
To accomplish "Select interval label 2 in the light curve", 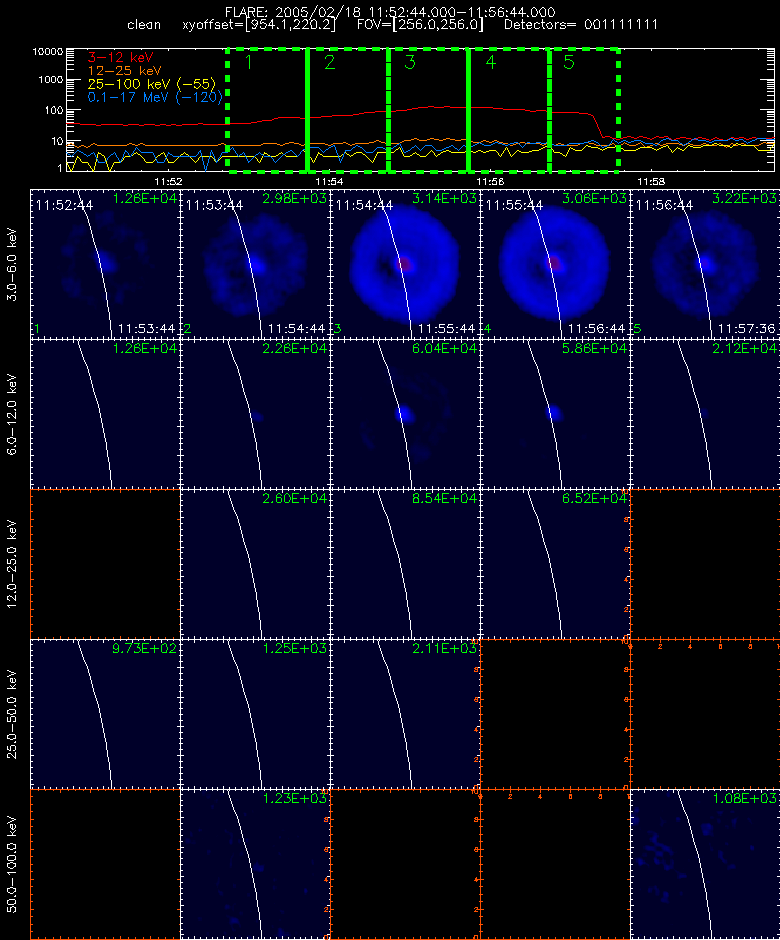I will pos(330,62).
